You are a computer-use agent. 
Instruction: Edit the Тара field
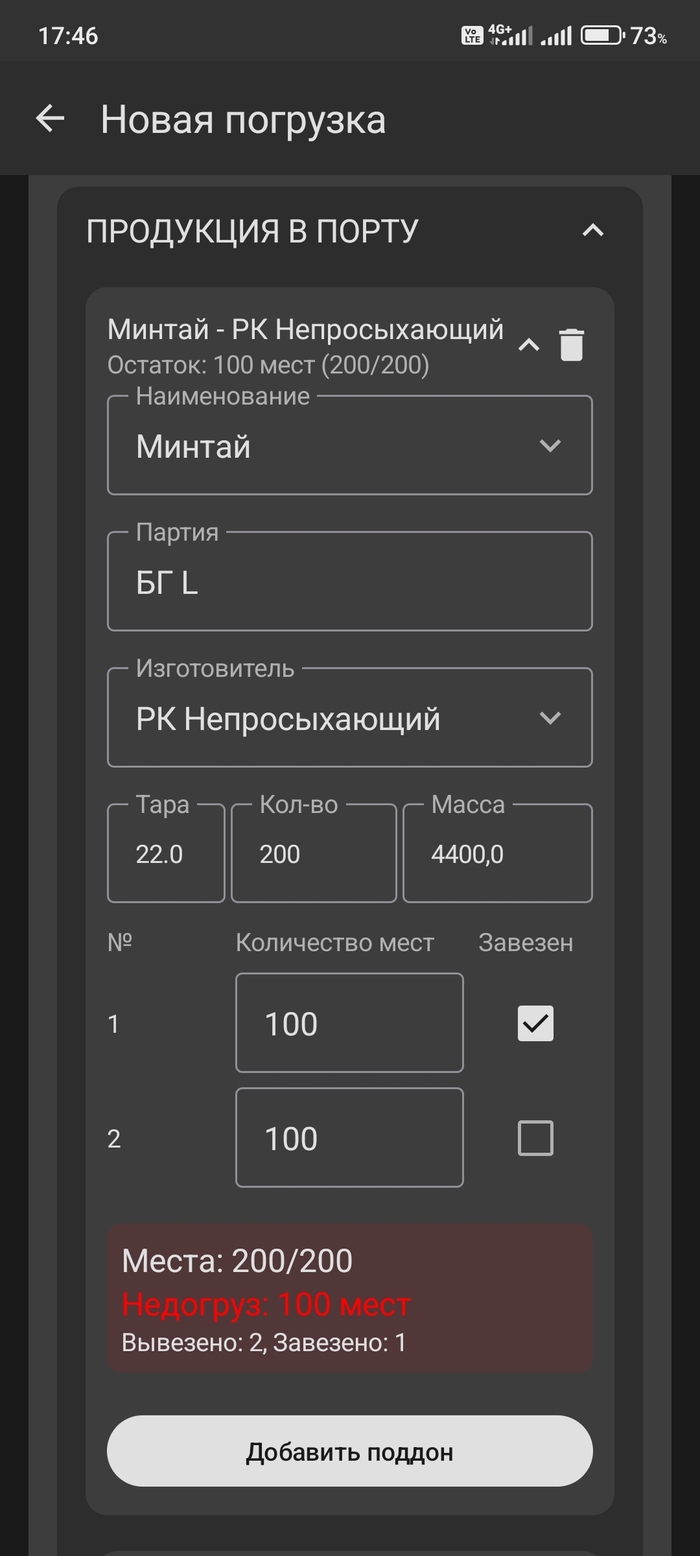click(166, 854)
